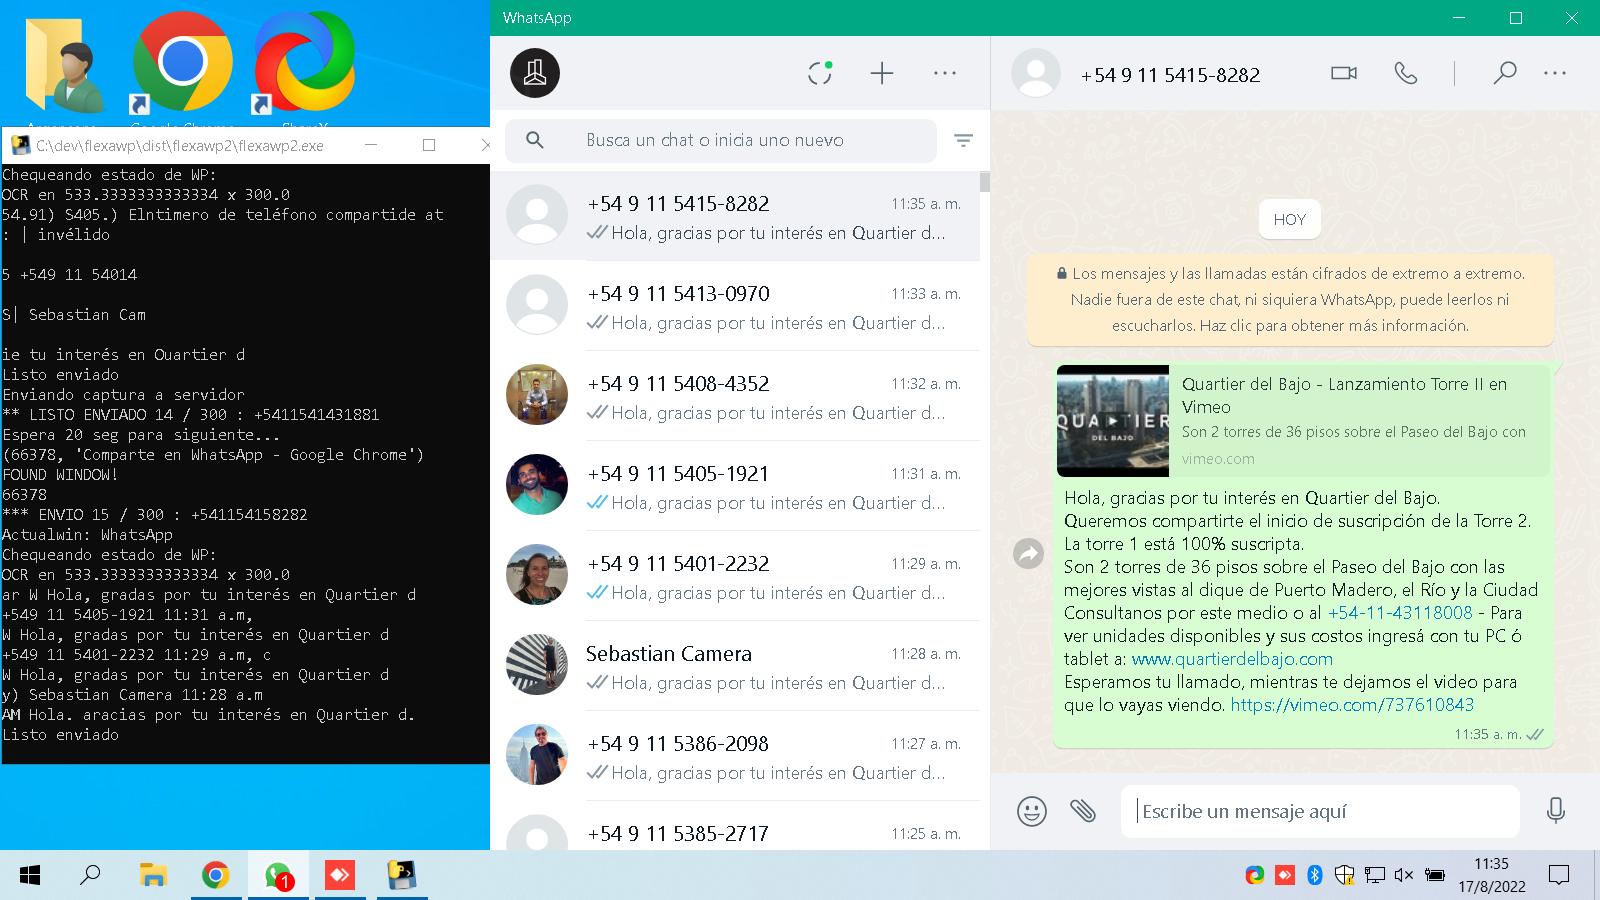Screen dimensions: 1600x900
Task: Open third desktop shortcut swirl icon
Action: pyautogui.click(x=304, y=62)
